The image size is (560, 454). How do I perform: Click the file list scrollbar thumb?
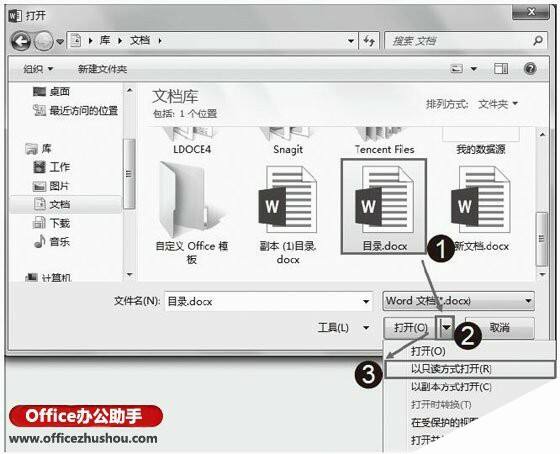(x=542, y=239)
